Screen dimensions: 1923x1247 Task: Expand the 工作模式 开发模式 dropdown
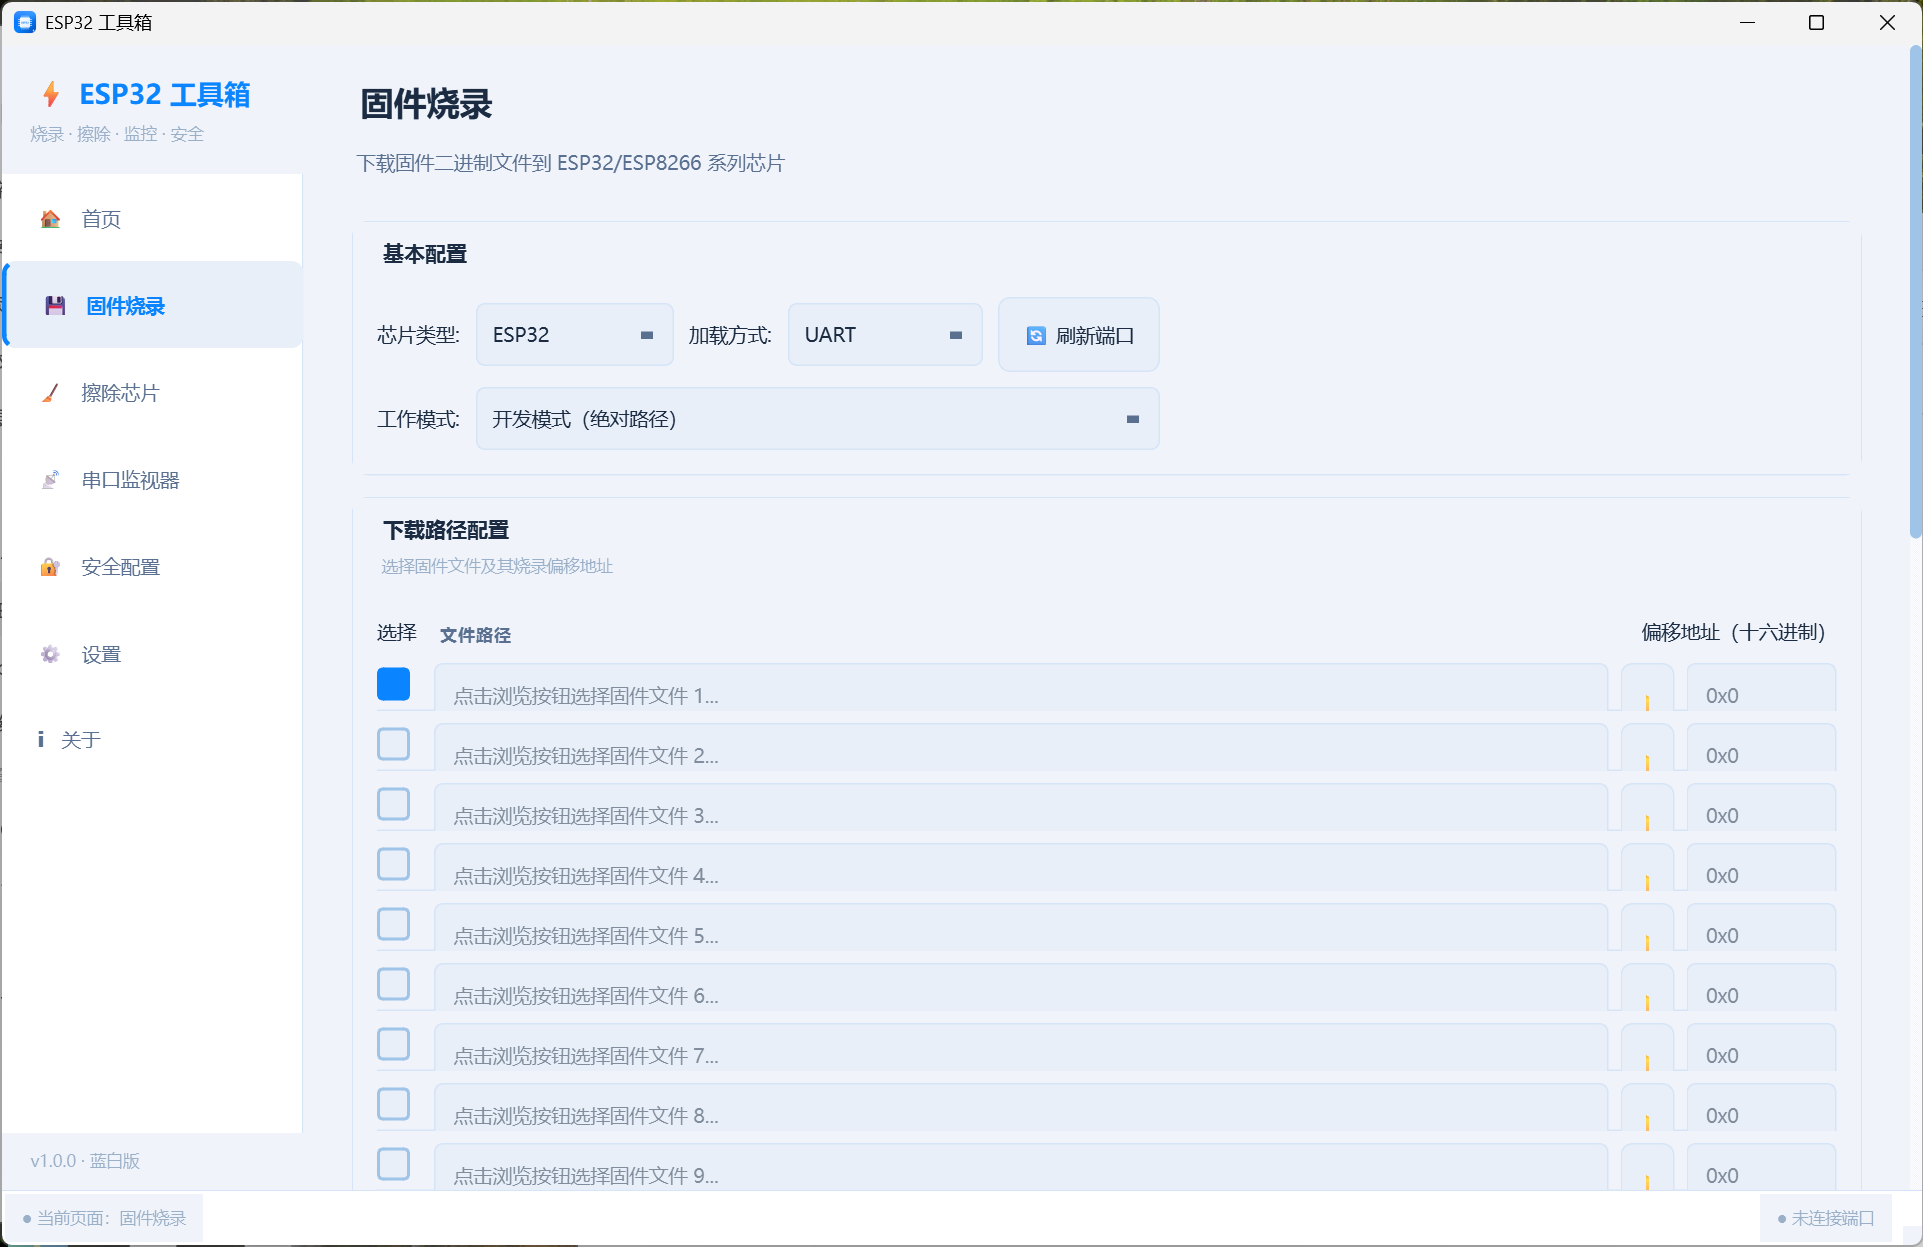pos(818,419)
